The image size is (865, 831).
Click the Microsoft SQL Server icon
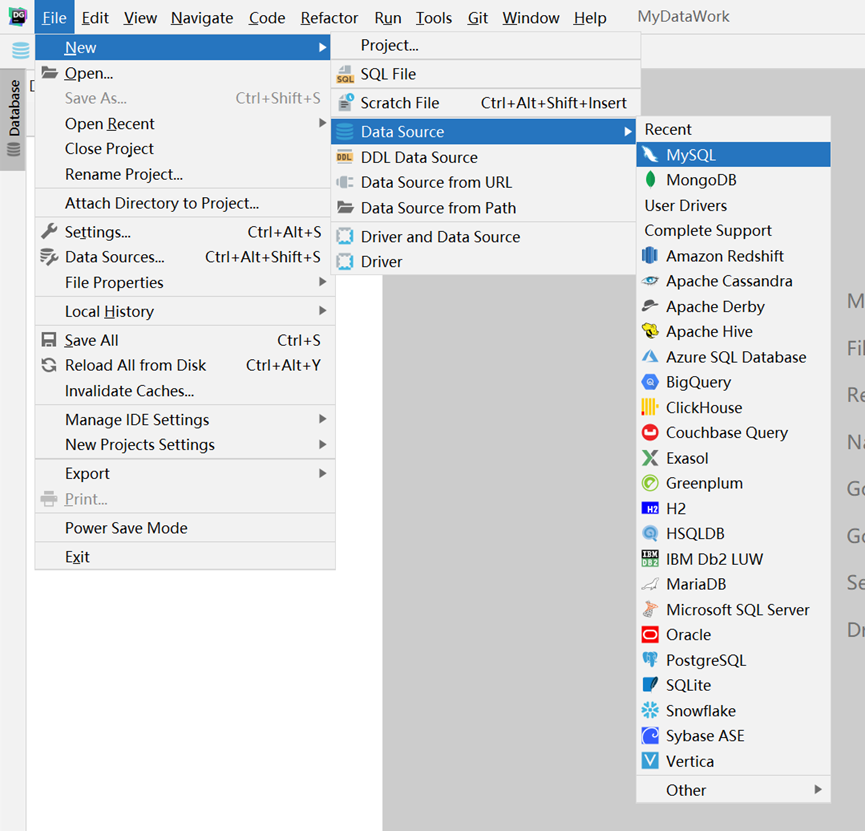(650, 609)
